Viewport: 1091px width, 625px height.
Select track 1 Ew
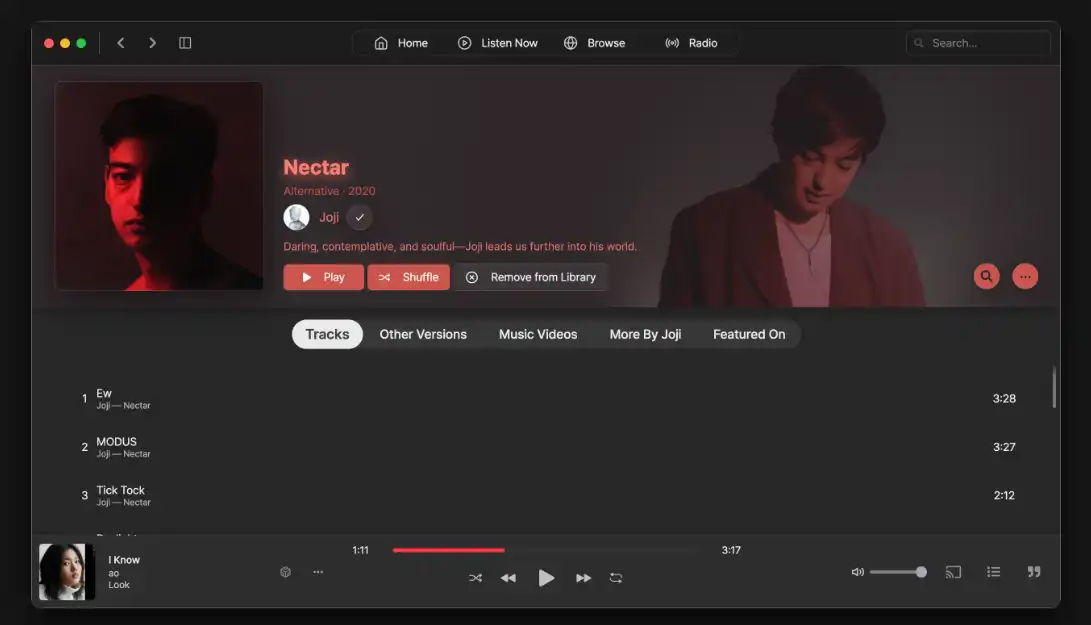point(548,399)
